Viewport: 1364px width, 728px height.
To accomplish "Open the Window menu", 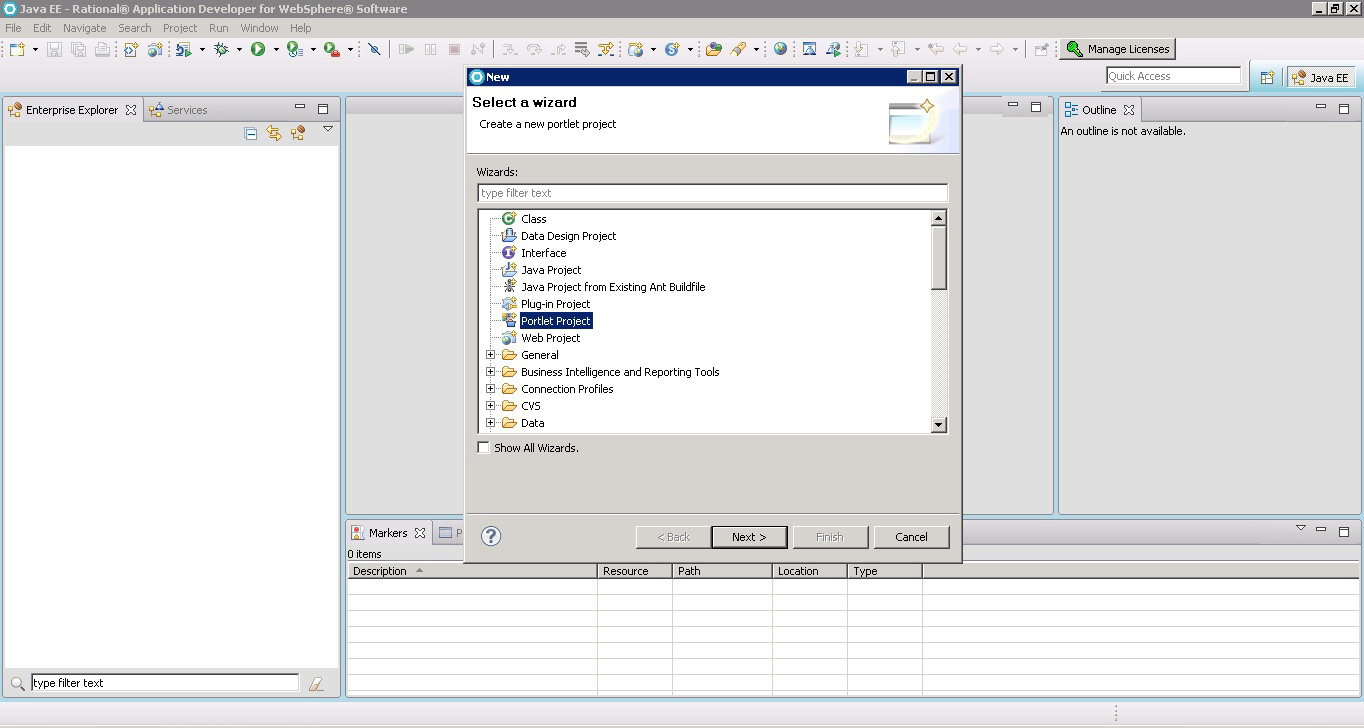I will tap(259, 28).
